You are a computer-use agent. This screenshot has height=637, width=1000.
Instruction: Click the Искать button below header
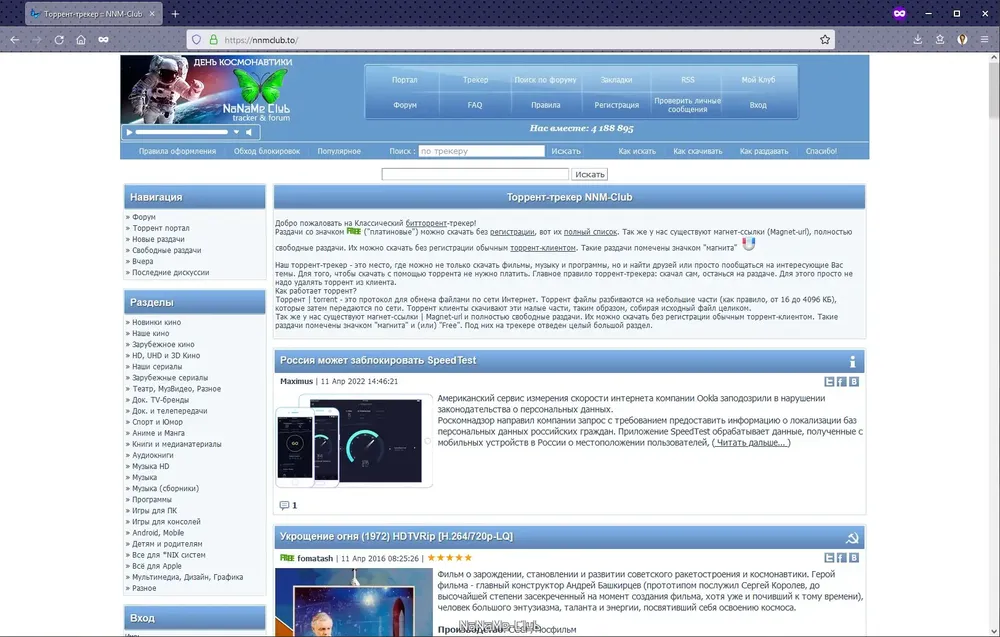point(589,174)
